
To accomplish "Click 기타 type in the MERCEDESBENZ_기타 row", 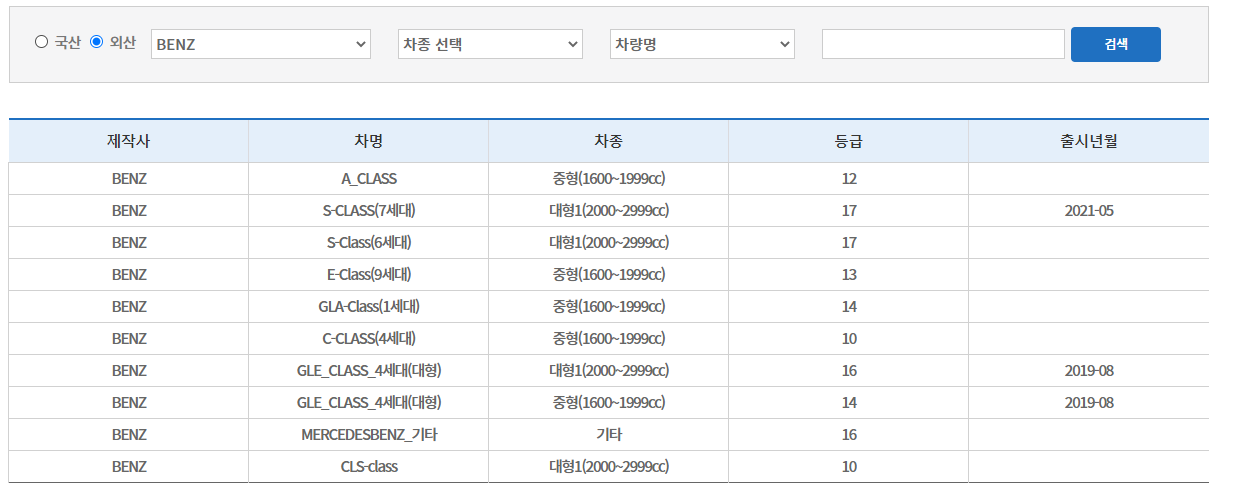I will 609,435.
